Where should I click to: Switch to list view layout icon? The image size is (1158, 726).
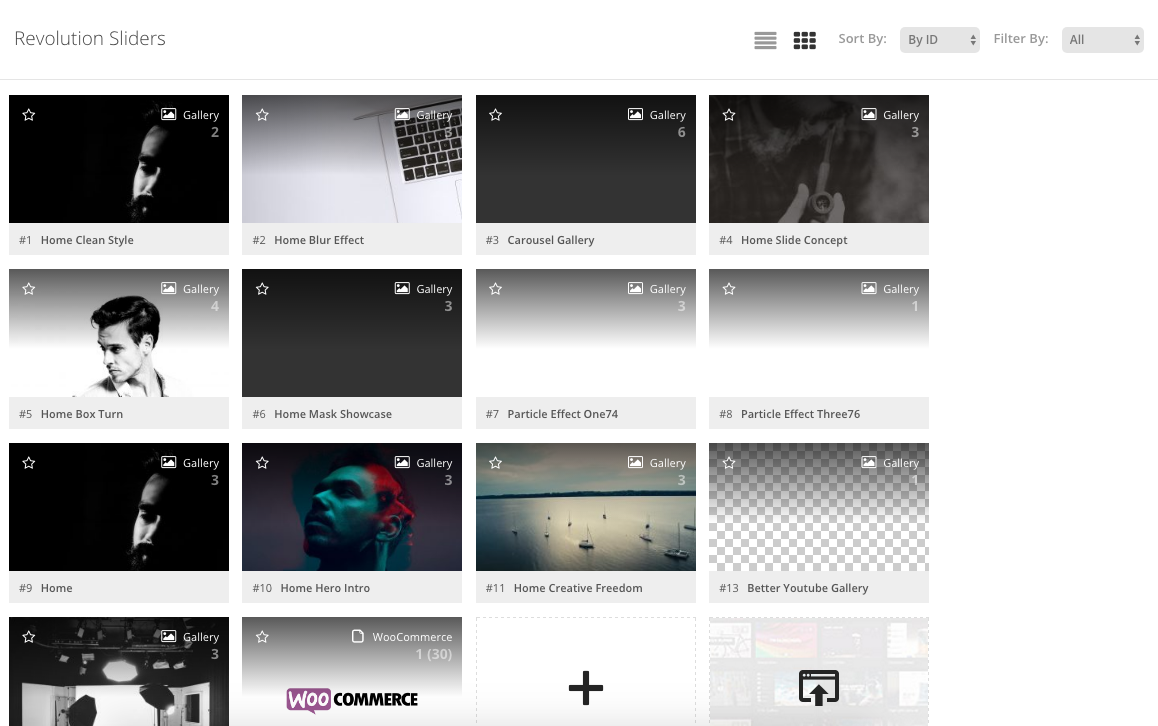(765, 41)
